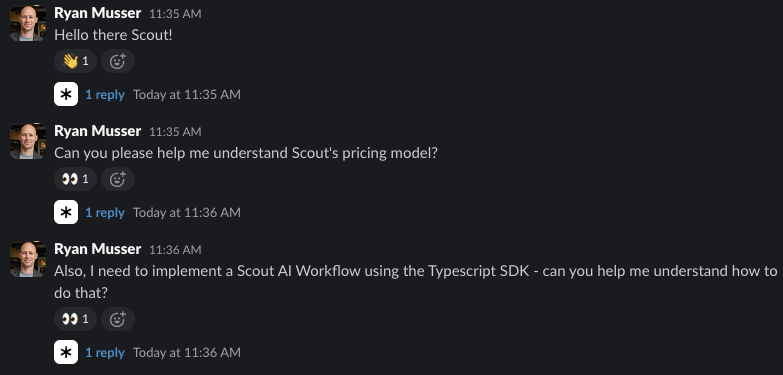The height and width of the screenshot is (375, 783).
Task: Open Ryan Musser's avatar on the Typescript SDK message
Action: 28,259
